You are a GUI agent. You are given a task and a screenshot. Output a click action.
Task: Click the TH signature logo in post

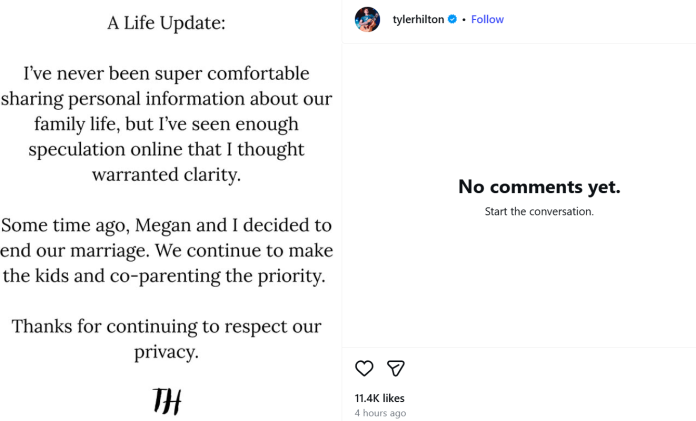[x=166, y=400]
